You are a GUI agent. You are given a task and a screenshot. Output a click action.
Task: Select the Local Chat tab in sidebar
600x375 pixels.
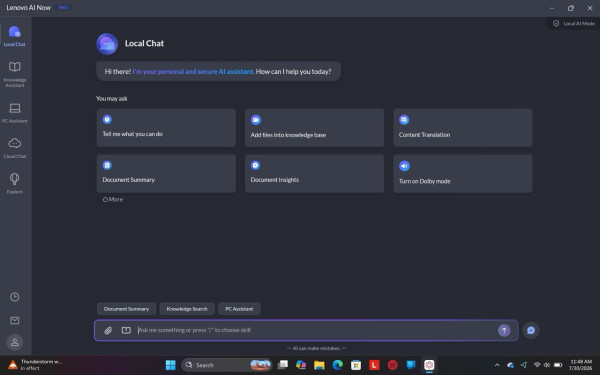[x=15, y=36]
